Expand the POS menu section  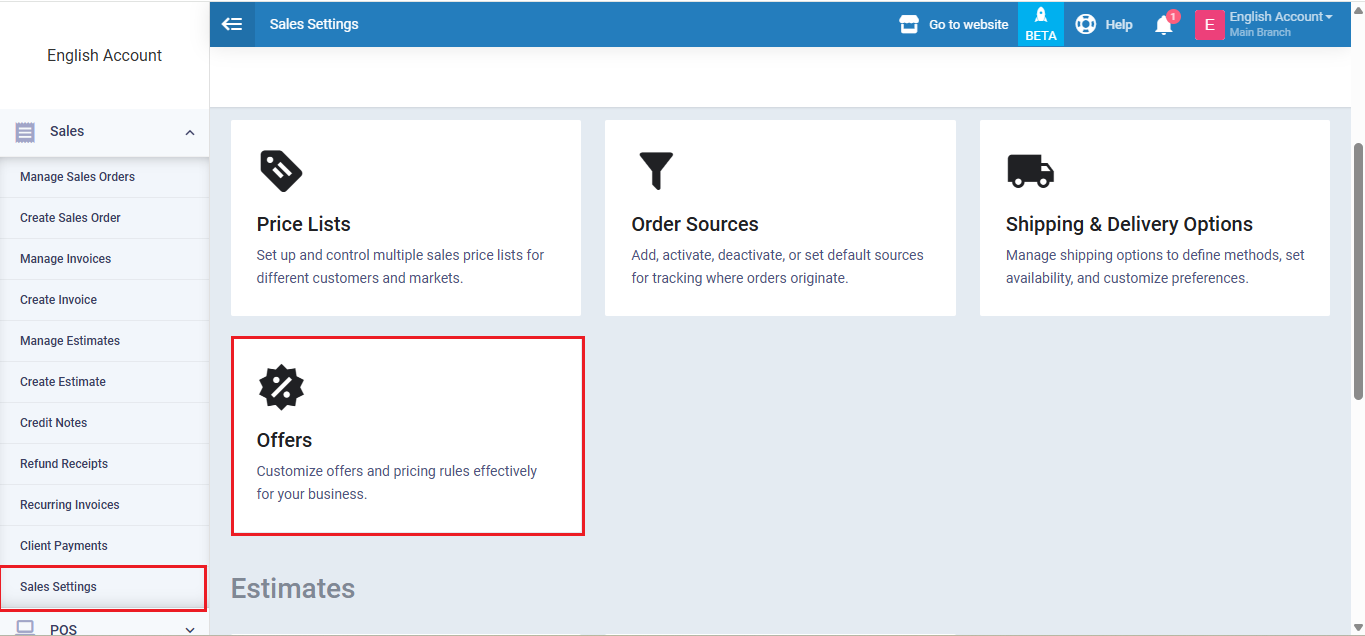click(x=190, y=628)
